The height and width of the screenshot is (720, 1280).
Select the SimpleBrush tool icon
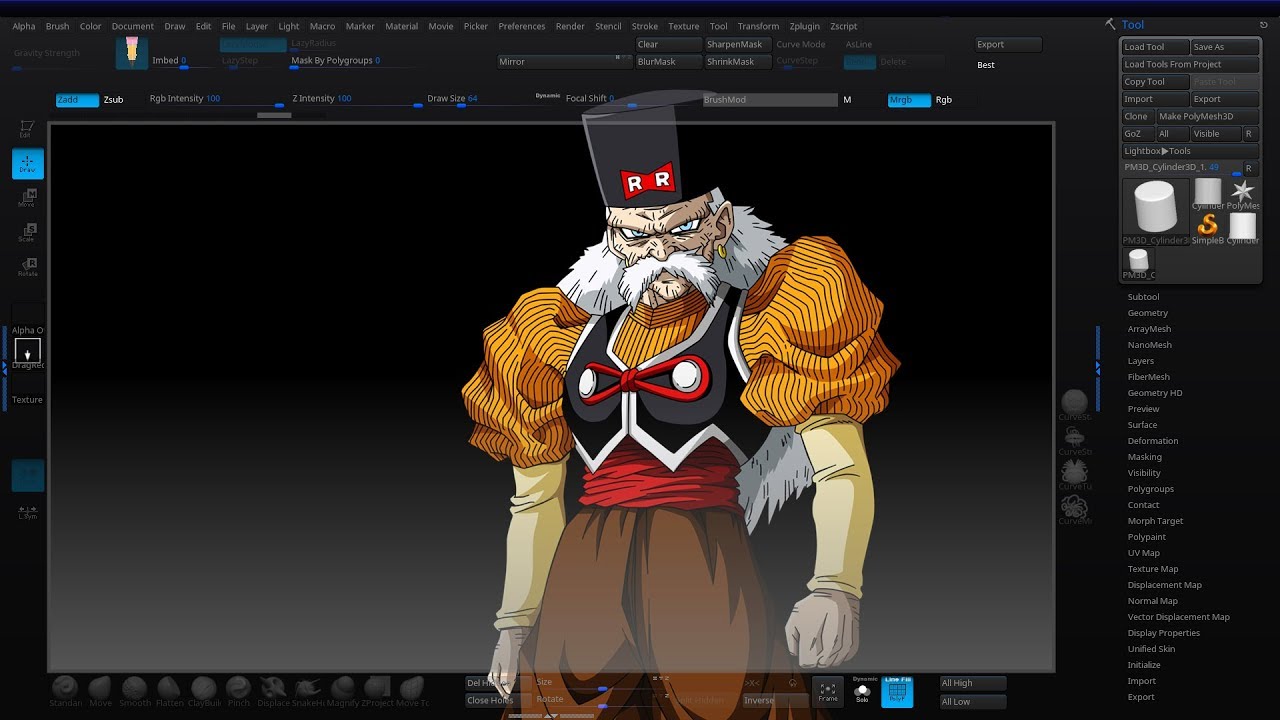[x=1208, y=226]
